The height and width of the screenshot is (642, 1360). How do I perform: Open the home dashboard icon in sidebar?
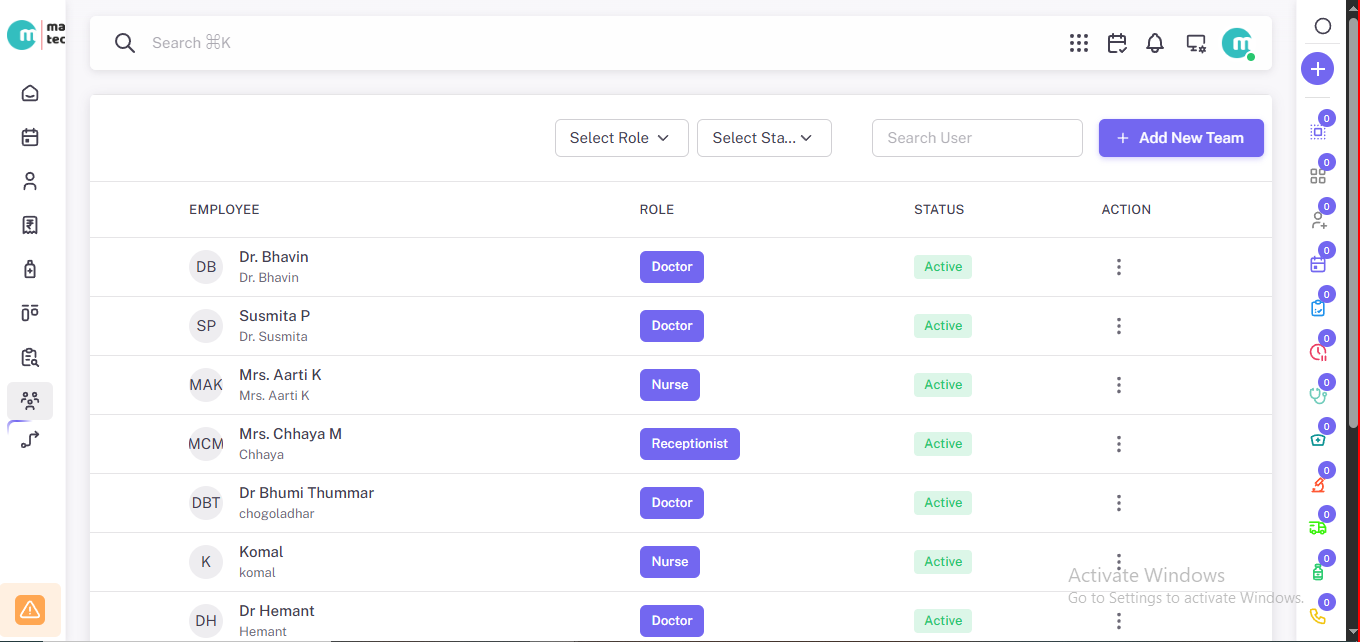(30, 93)
